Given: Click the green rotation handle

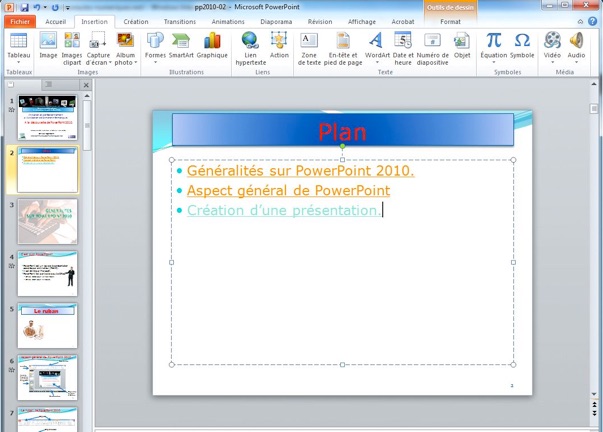Looking at the screenshot, I should [342, 146].
